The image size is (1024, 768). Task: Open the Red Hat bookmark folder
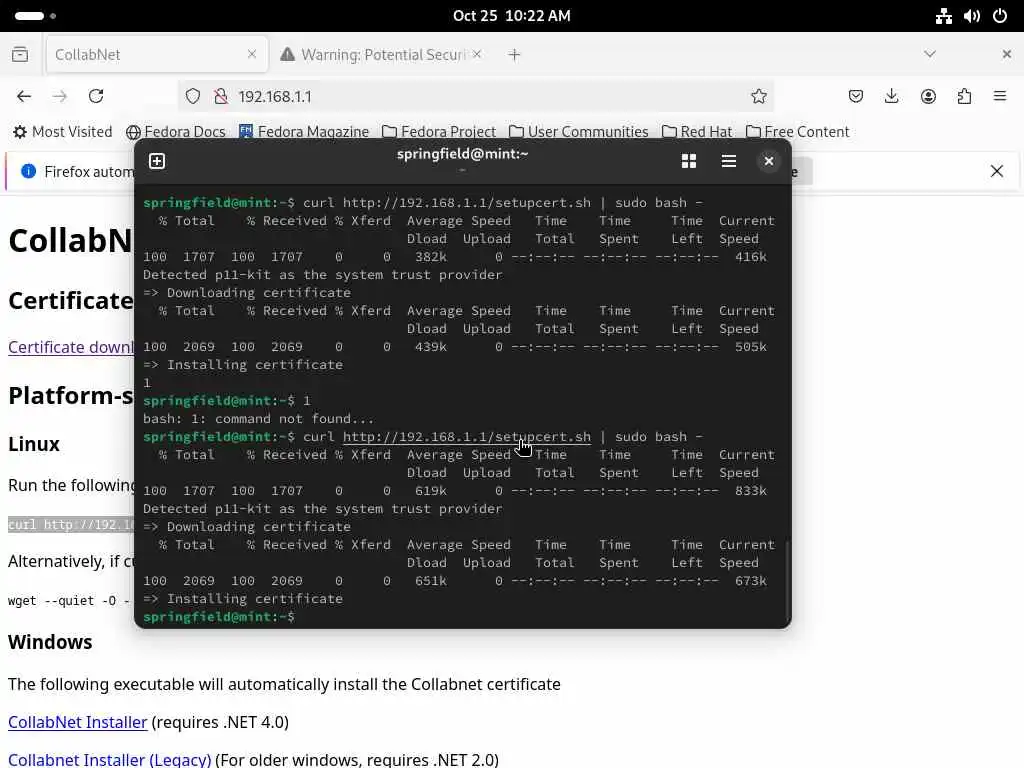coord(697,132)
